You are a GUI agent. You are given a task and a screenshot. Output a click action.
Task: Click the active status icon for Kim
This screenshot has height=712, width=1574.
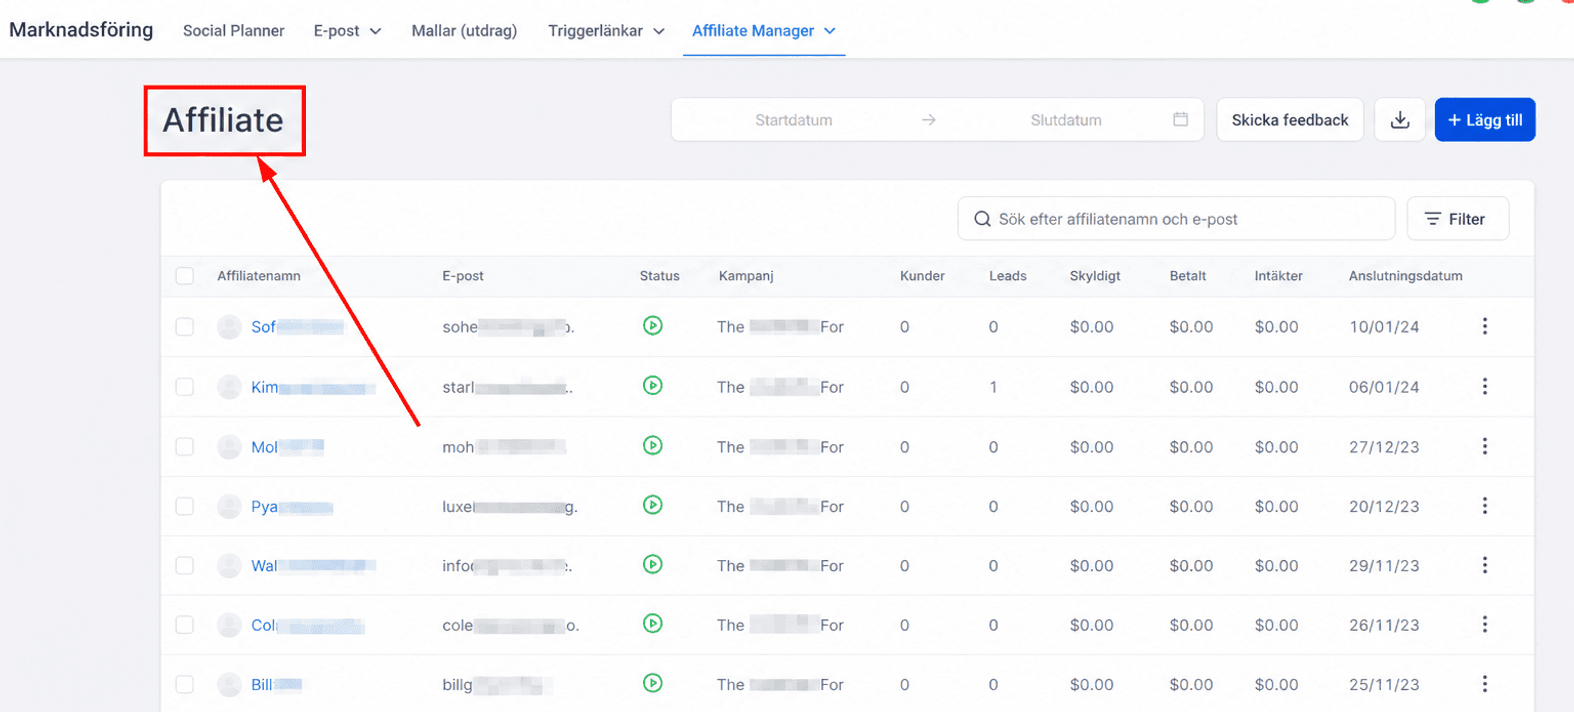pyautogui.click(x=653, y=385)
